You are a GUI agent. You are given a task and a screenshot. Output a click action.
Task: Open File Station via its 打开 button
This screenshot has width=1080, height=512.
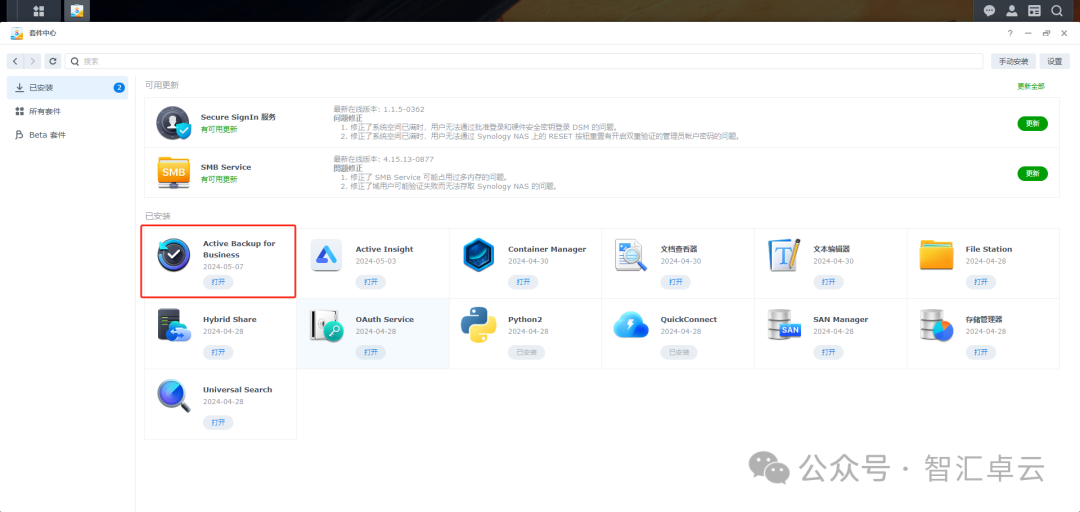[981, 282]
